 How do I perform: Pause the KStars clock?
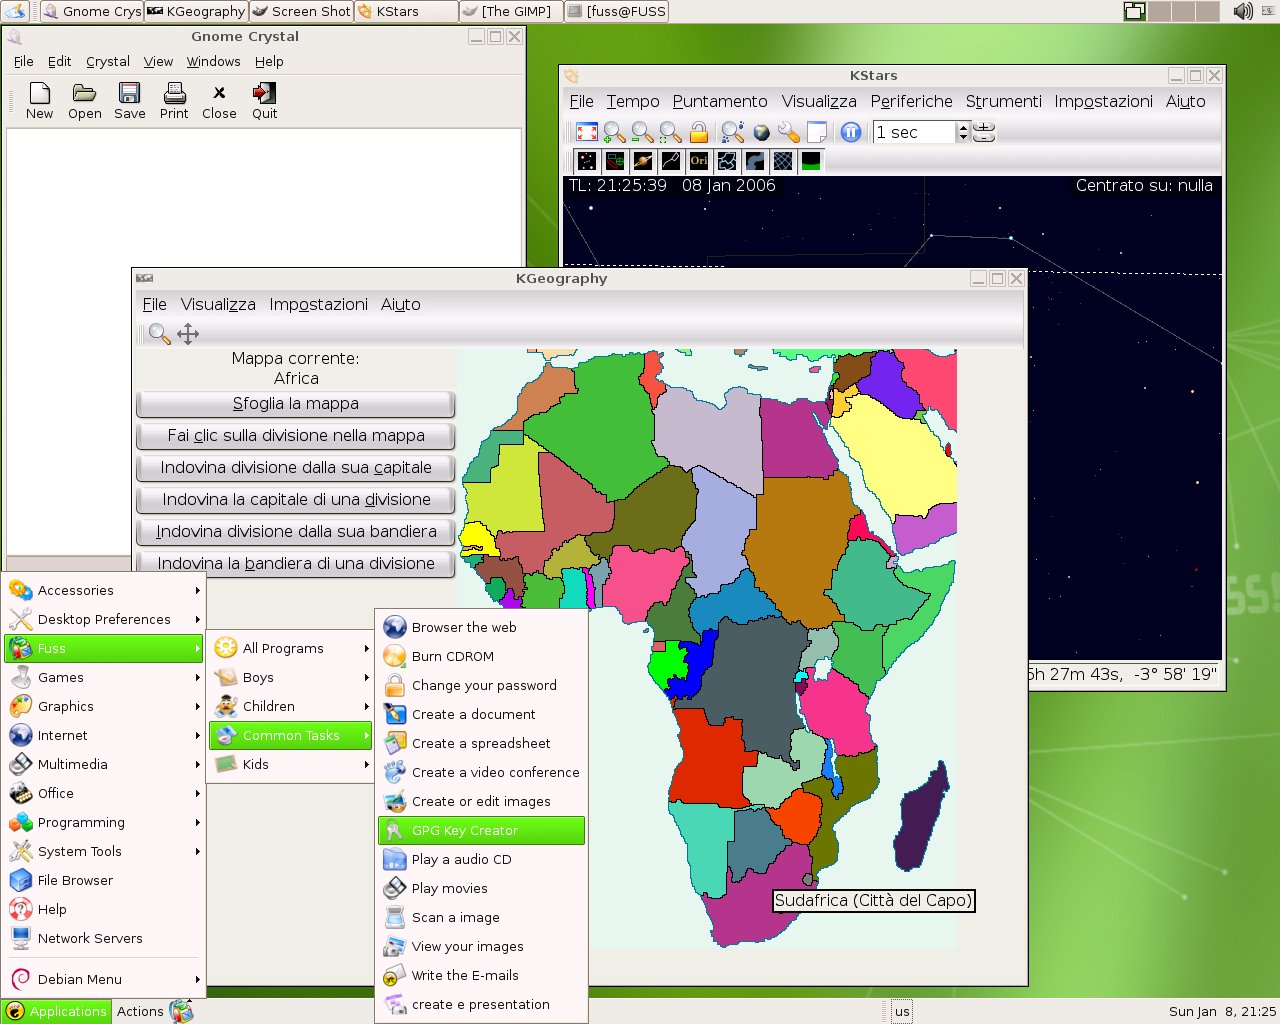coord(851,132)
